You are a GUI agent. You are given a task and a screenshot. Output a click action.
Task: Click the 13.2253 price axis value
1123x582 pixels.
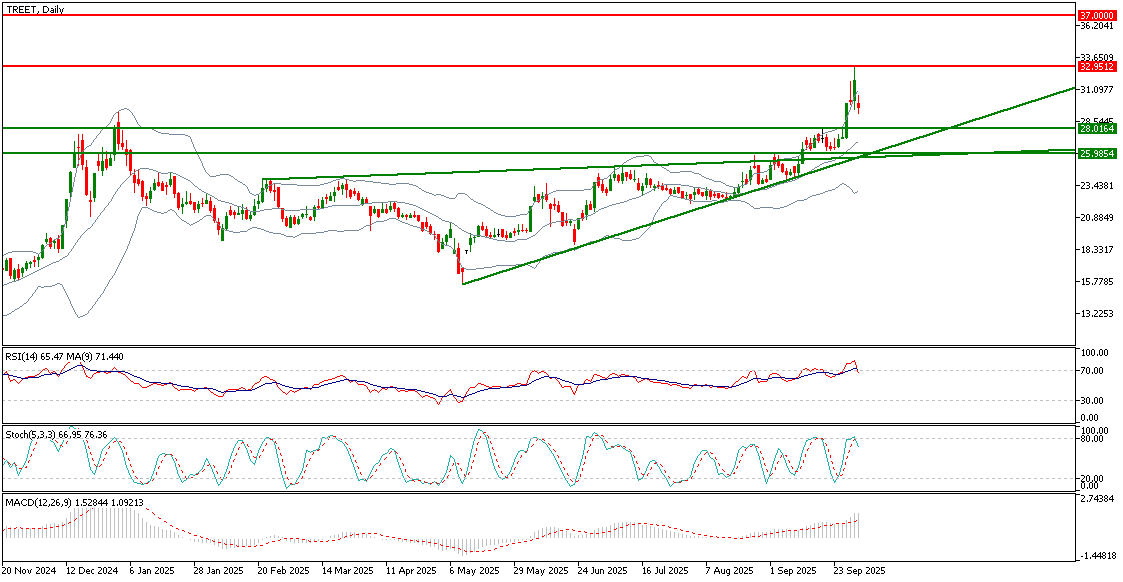coord(1097,314)
